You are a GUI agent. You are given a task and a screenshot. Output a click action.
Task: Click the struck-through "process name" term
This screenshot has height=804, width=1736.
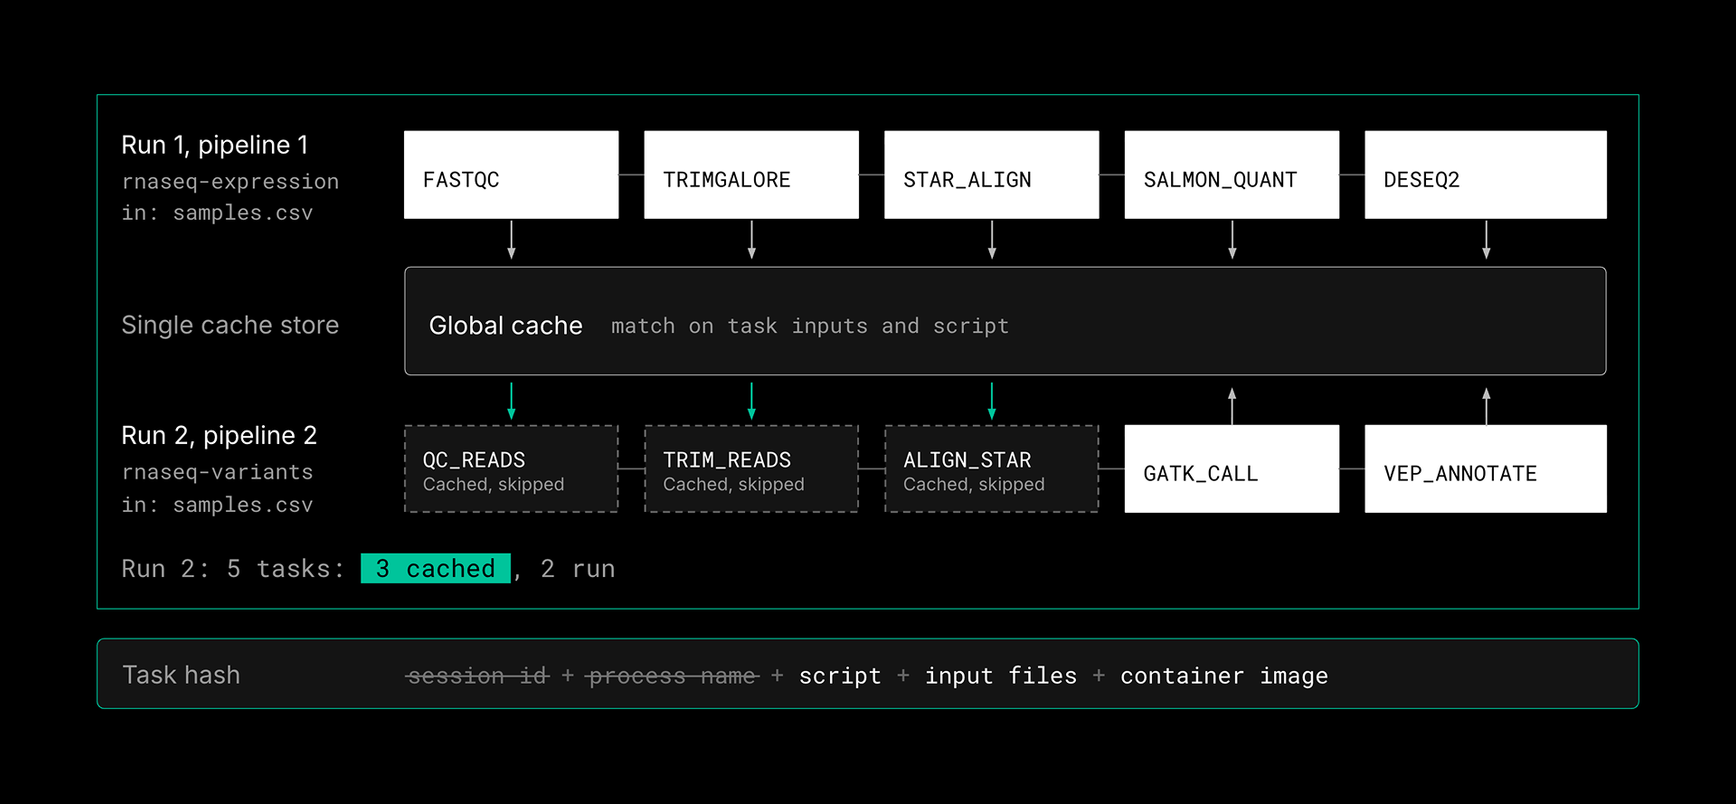pos(673,676)
